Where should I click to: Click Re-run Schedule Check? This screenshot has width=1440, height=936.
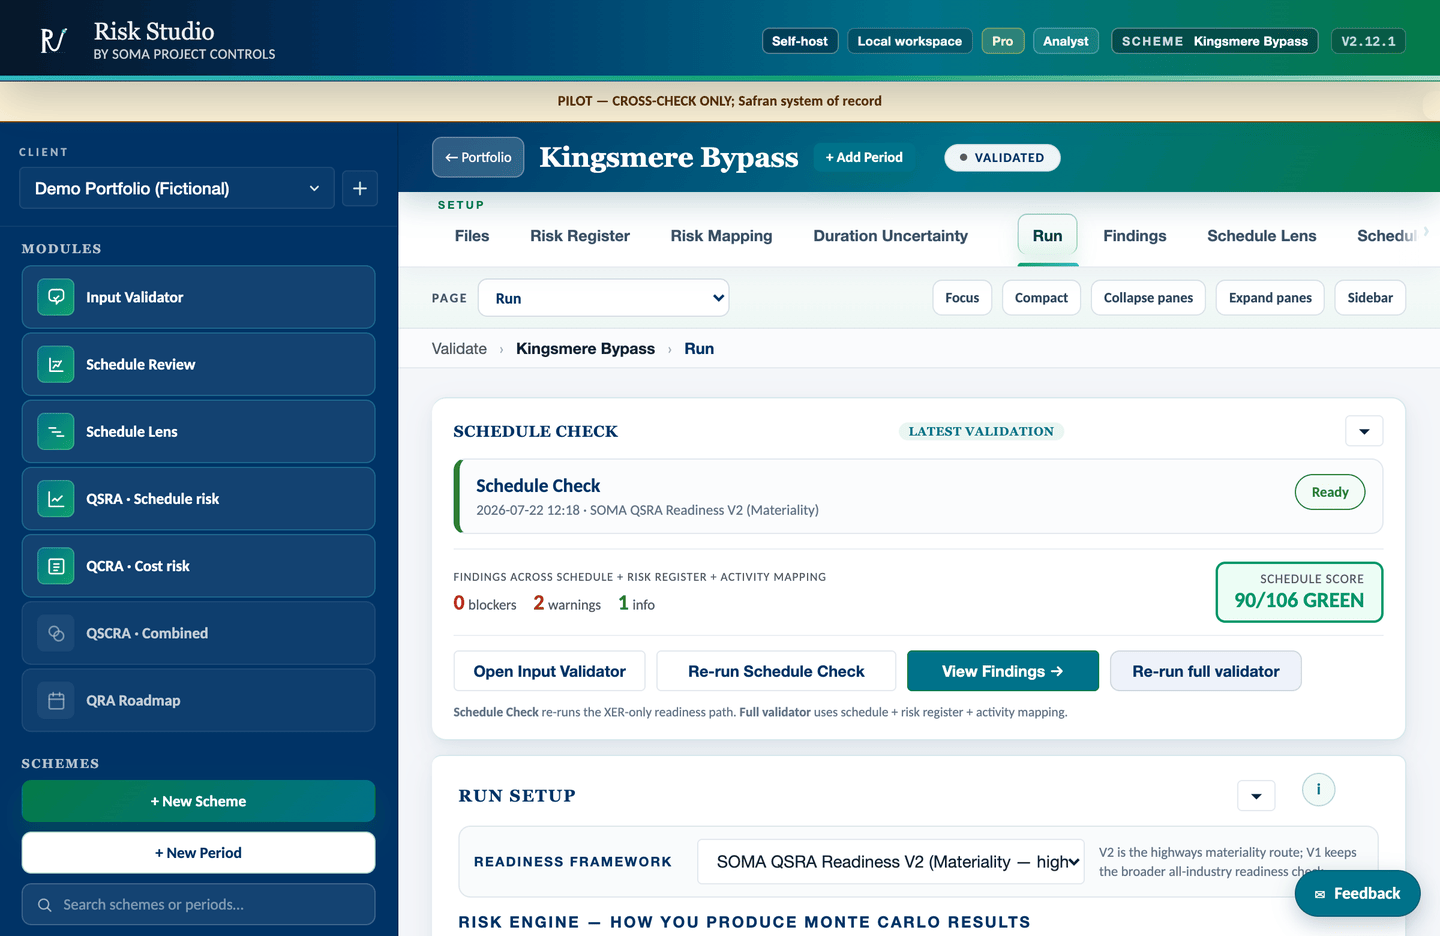pyautogui.click(x=776, y=671)
